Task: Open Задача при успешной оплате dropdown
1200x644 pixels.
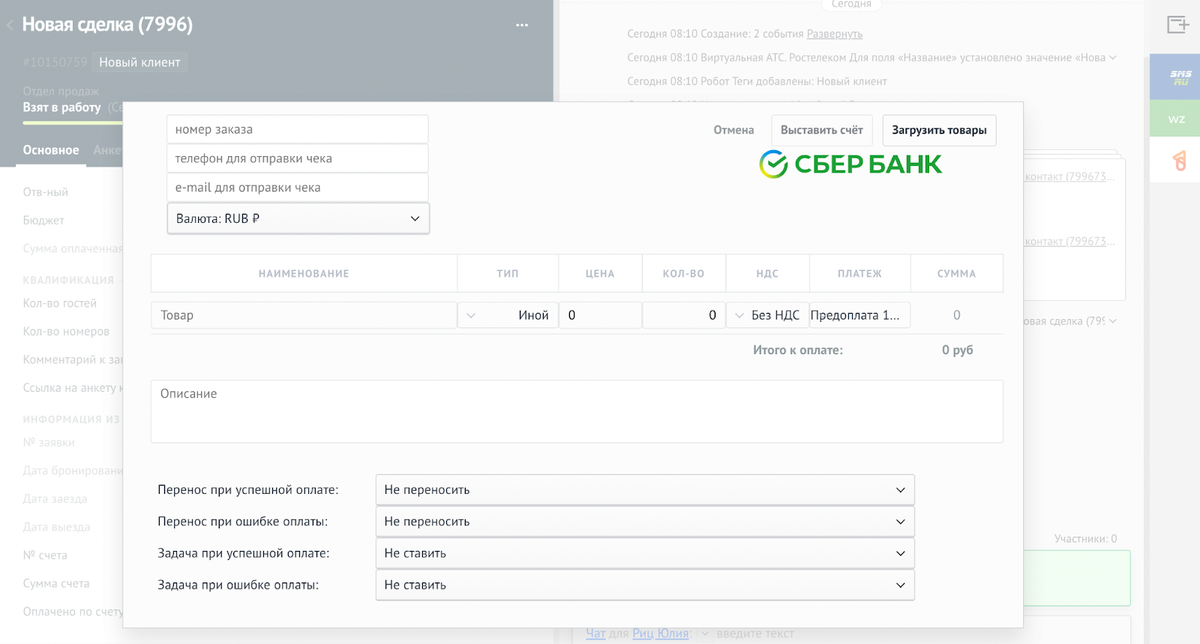Action: (645, 553)
